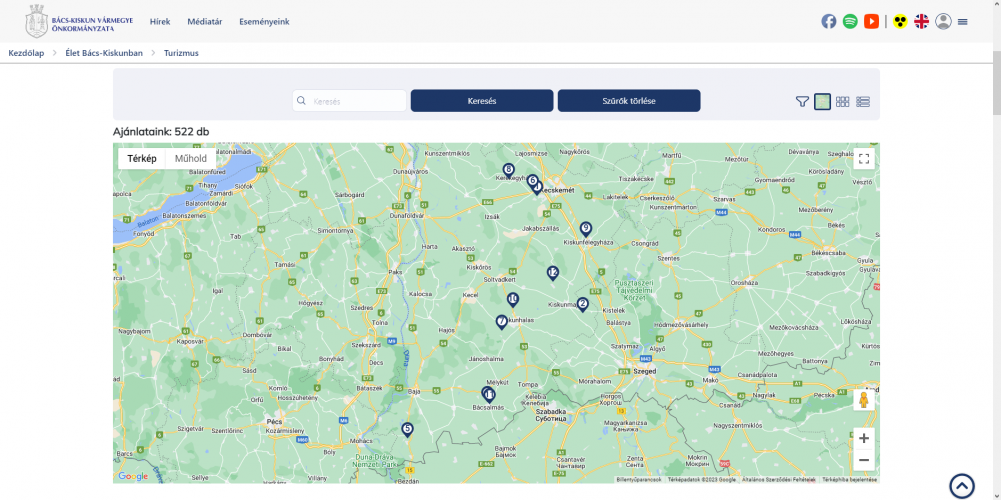The image size is (1001, 500).
Task: Click the county crest logo
Action: pos(36,21)
